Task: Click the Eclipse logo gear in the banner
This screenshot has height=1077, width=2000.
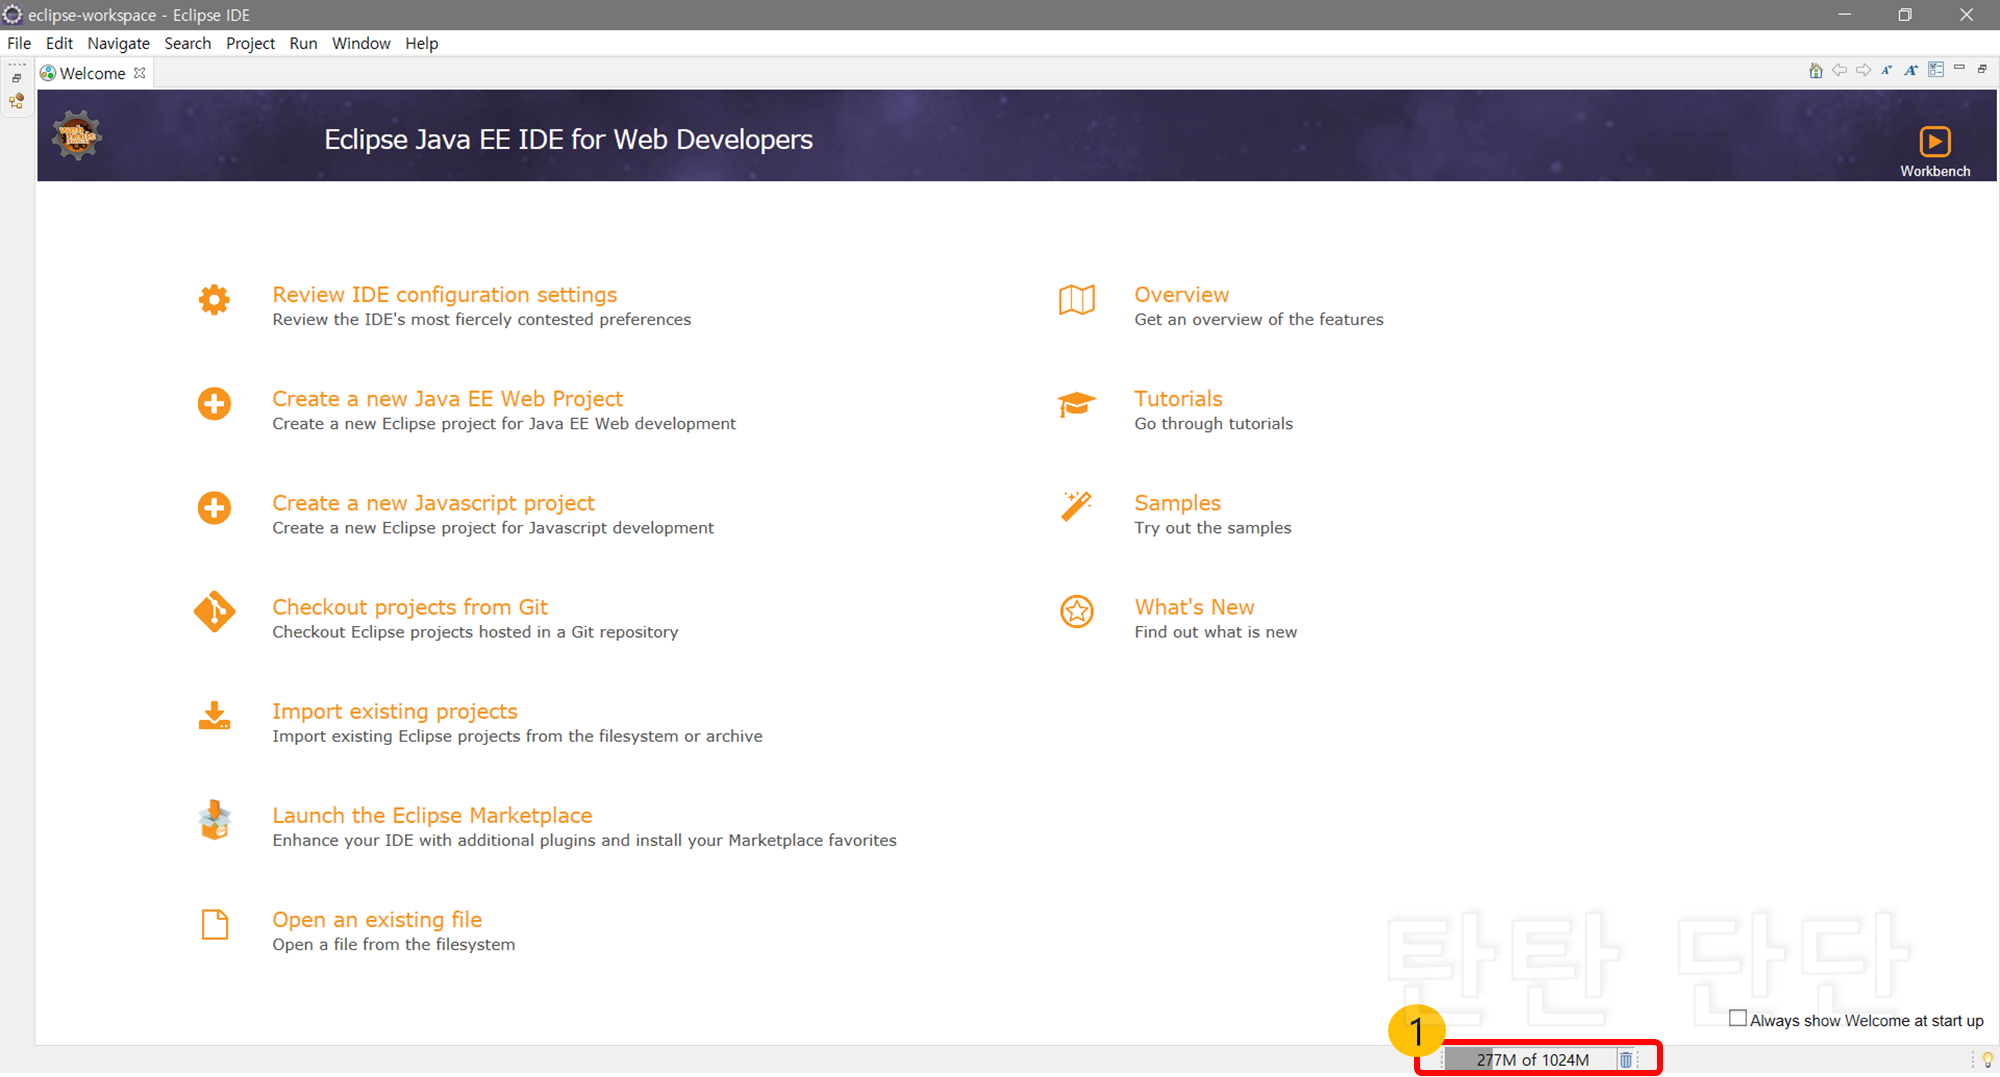Action: point(77,135)
